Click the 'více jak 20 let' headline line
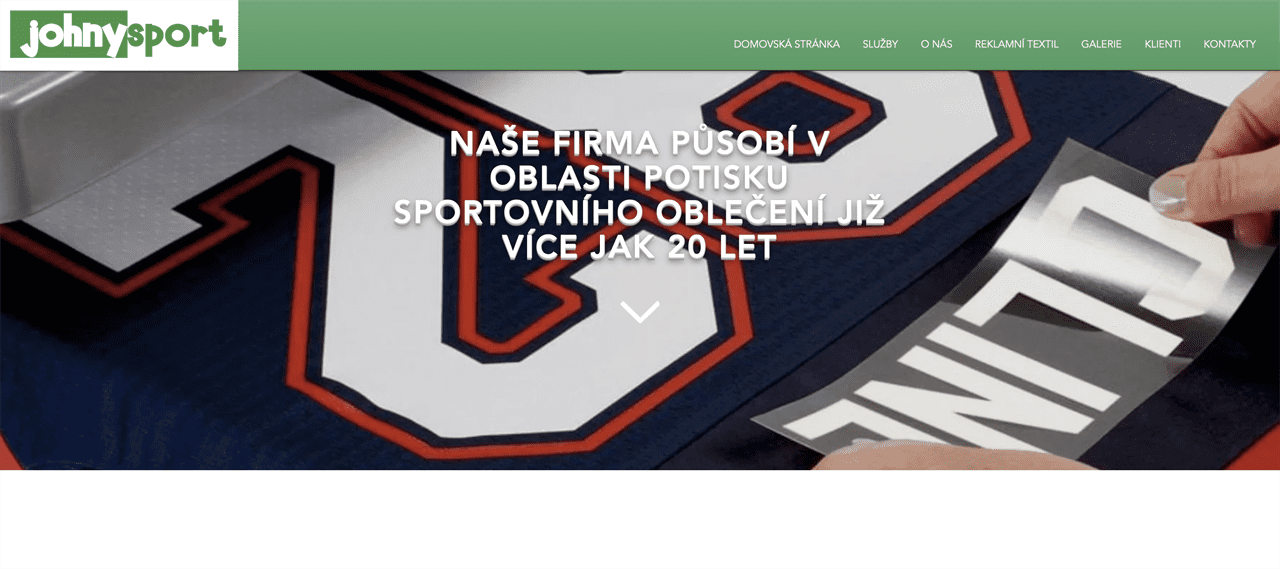 click(640, 248)
